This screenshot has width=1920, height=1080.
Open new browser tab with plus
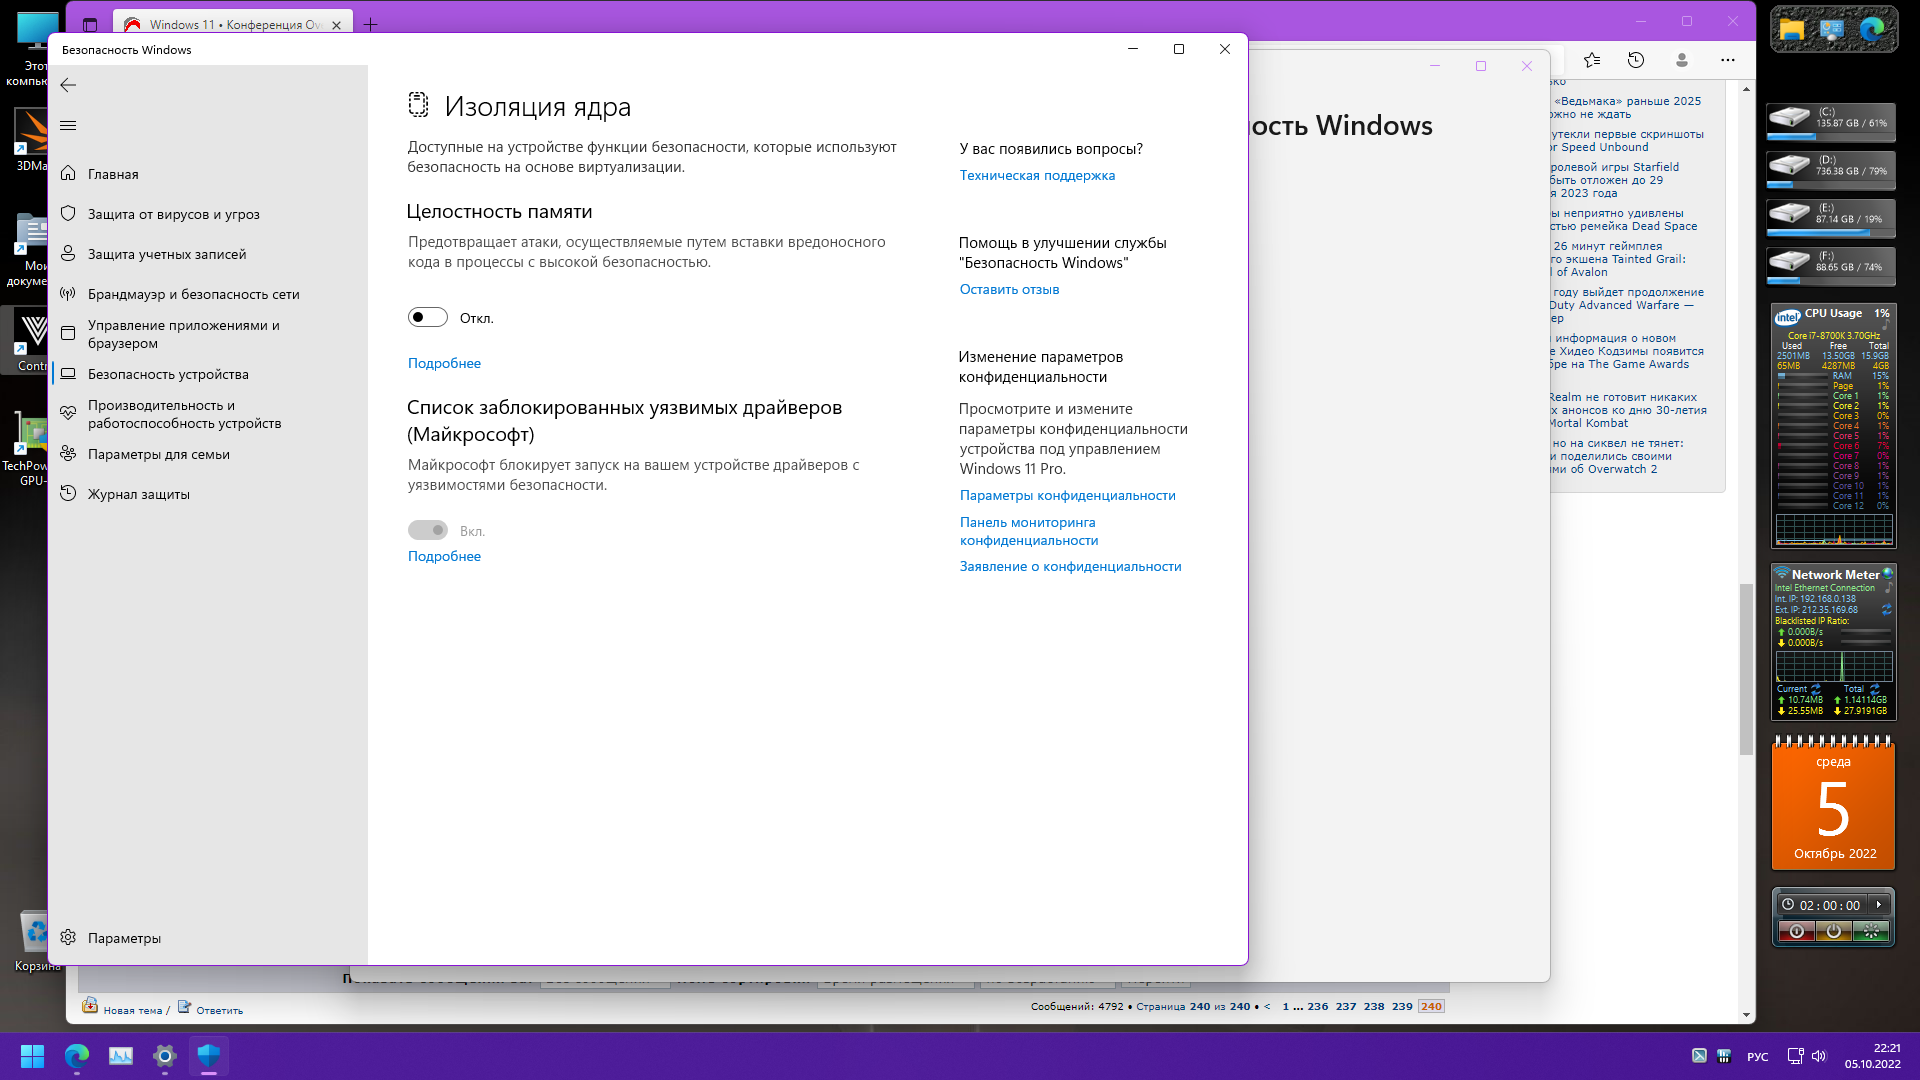pos(370,24)
